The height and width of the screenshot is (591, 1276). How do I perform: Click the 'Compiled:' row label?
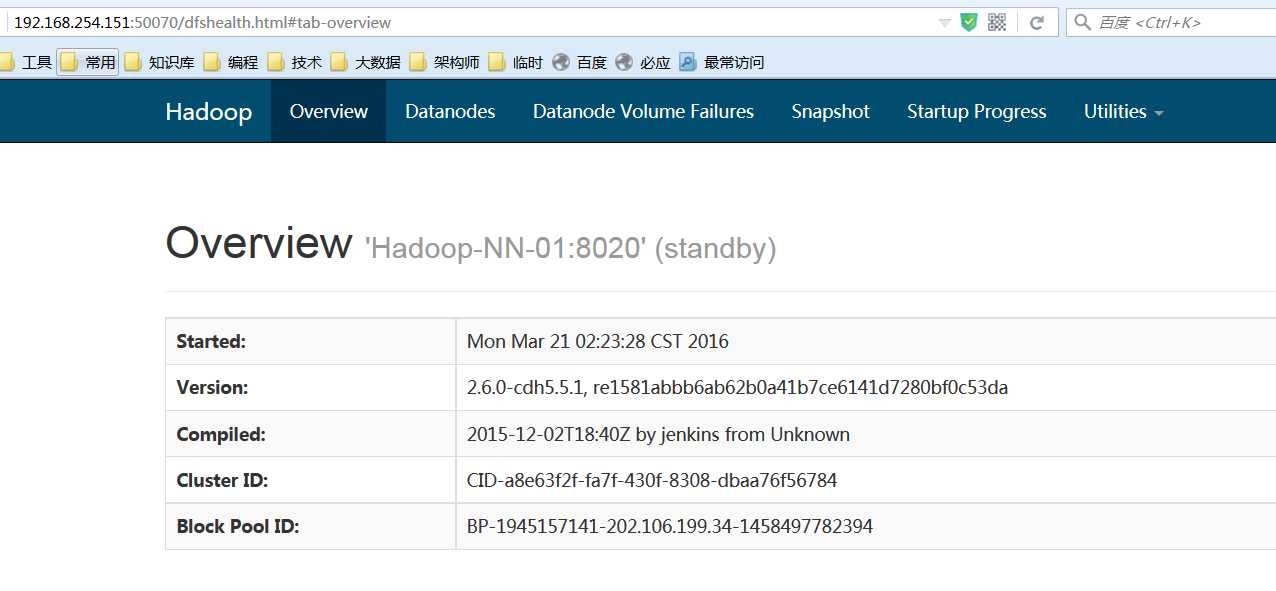tap(221, 434)
